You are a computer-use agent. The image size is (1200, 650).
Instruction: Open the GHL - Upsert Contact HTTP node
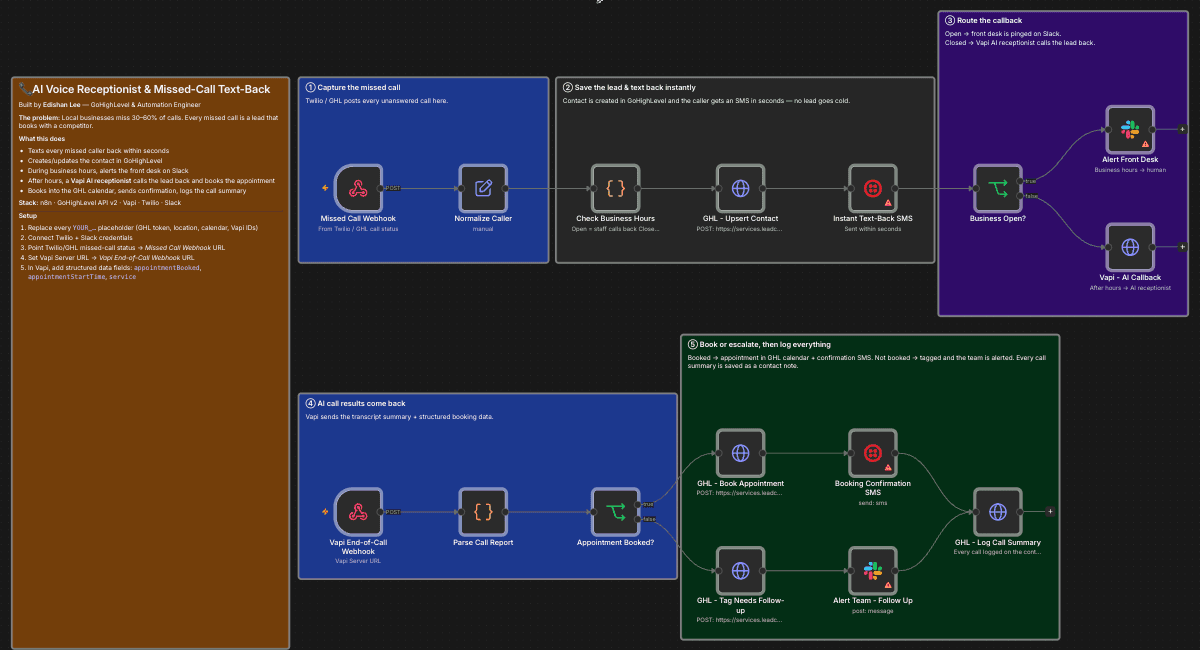tap(741, 187)
